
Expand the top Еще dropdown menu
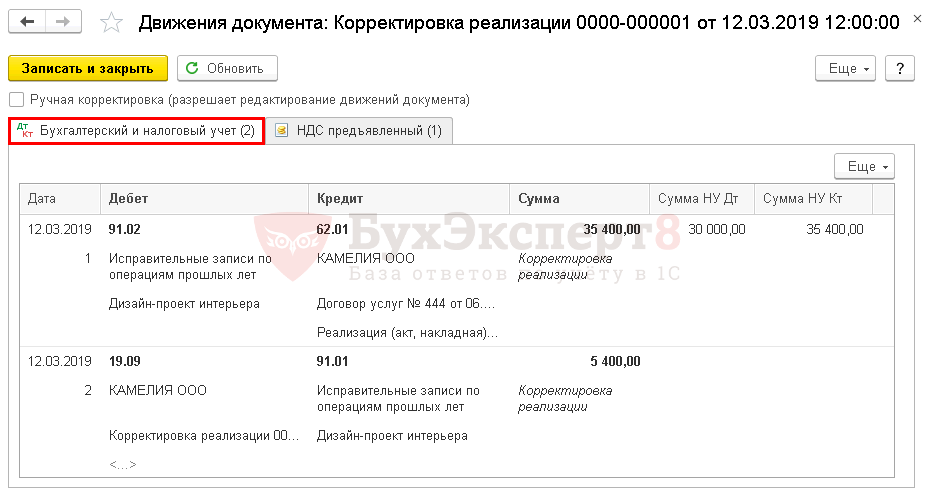[850, 68]
